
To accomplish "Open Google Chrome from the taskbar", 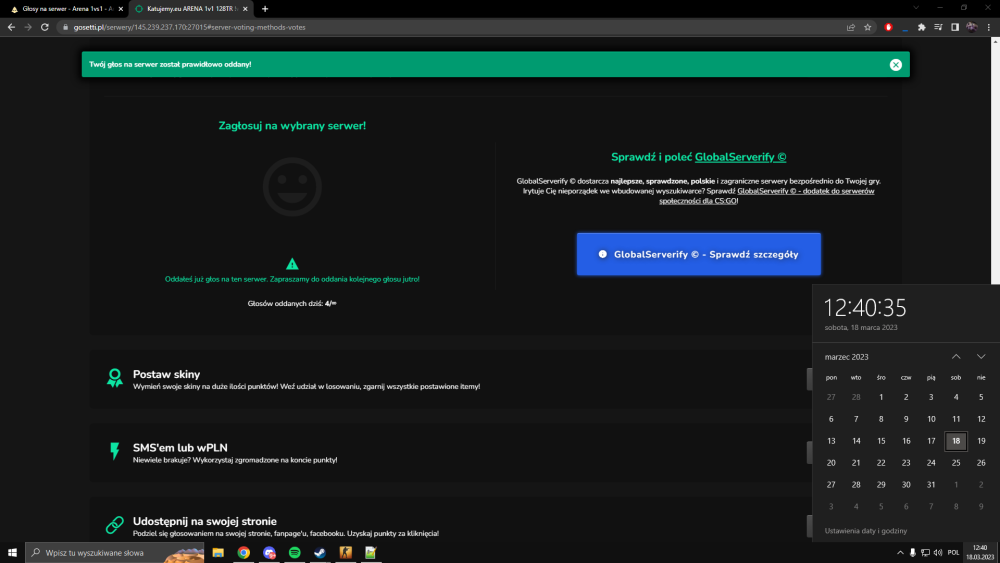I will [244, 553].
